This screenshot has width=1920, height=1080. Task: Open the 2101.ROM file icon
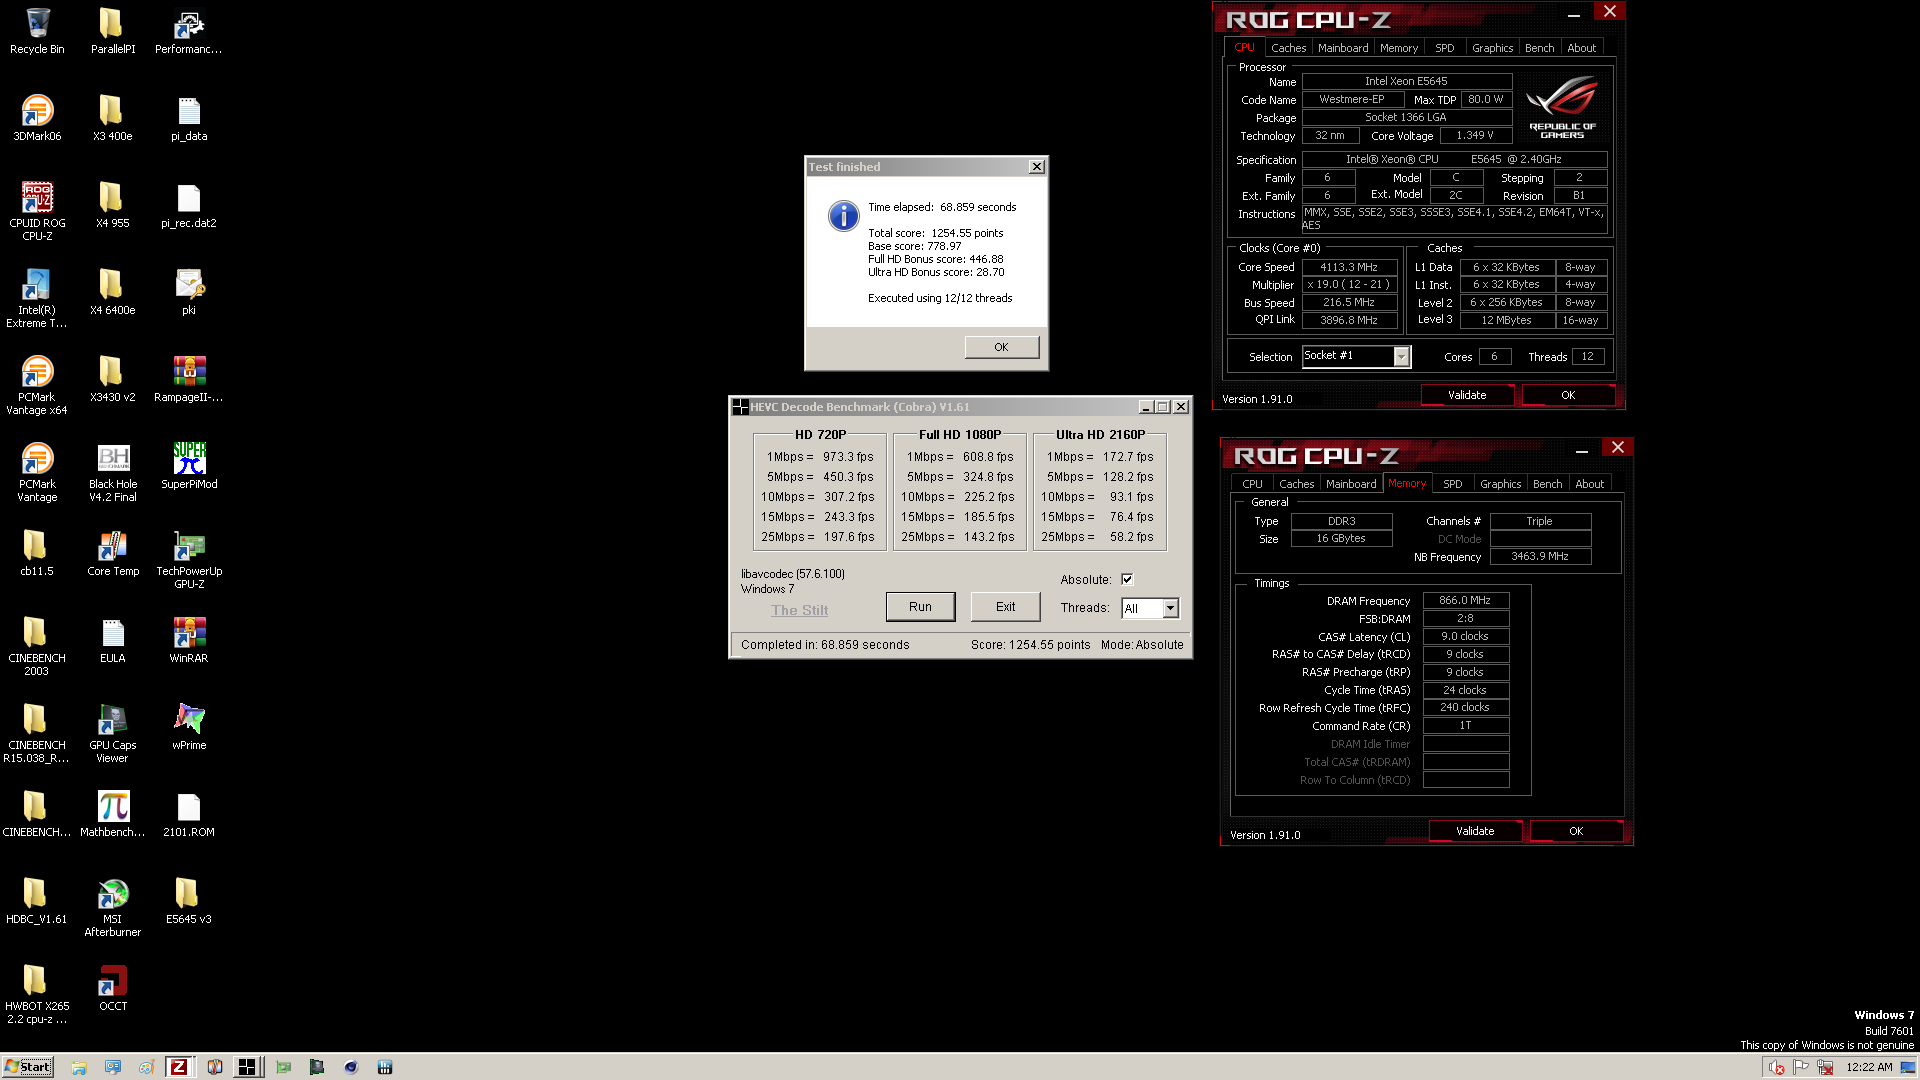(x=189, y=814)
